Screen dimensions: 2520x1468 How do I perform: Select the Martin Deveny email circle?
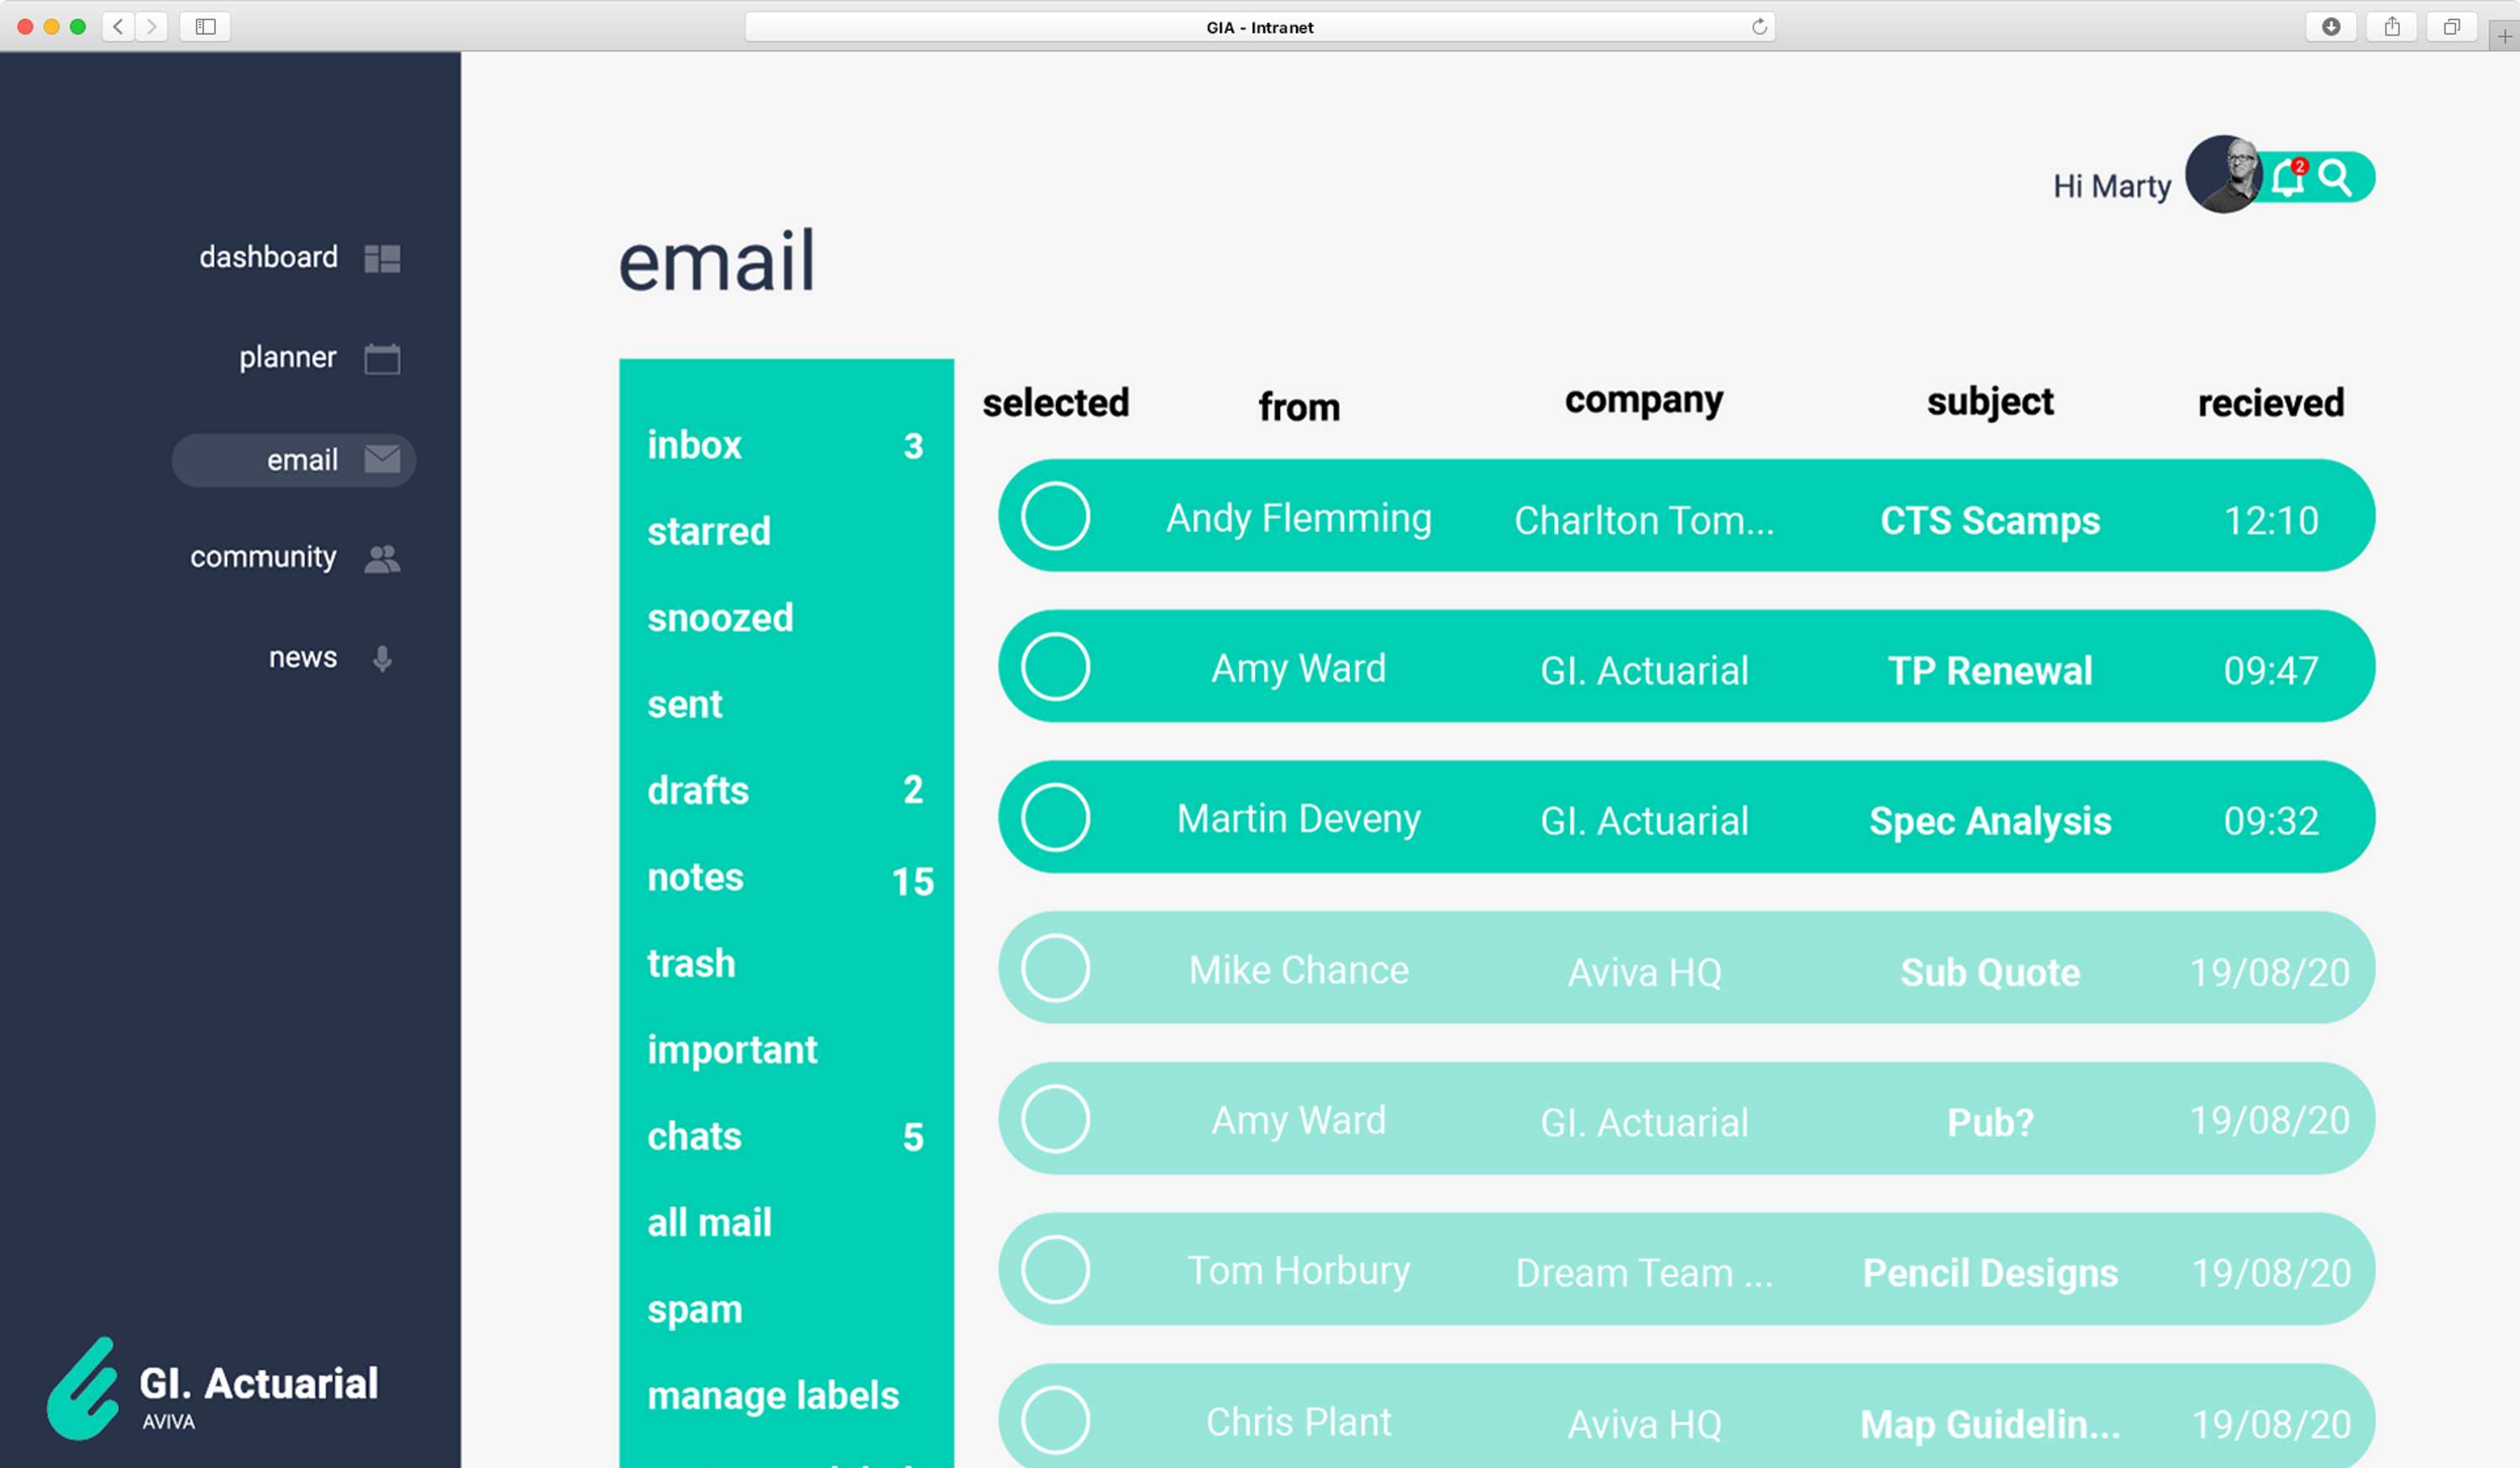click(1055, 817)
